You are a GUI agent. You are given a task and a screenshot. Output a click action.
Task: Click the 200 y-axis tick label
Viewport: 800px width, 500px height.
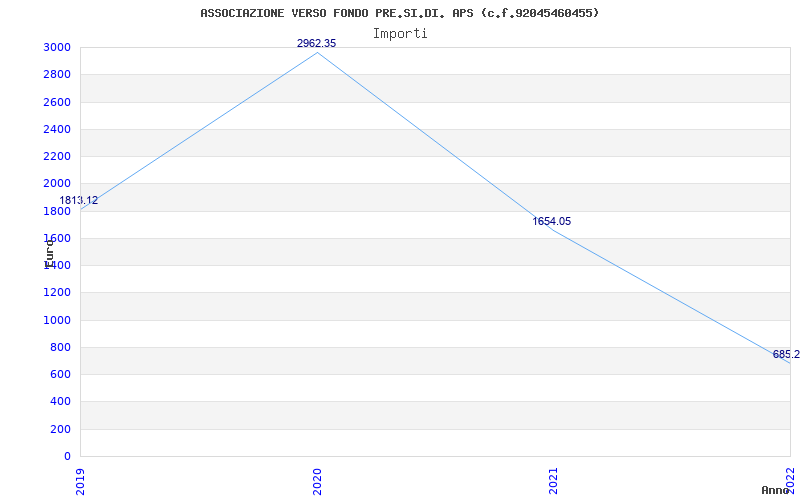click(x=60, y=430)
